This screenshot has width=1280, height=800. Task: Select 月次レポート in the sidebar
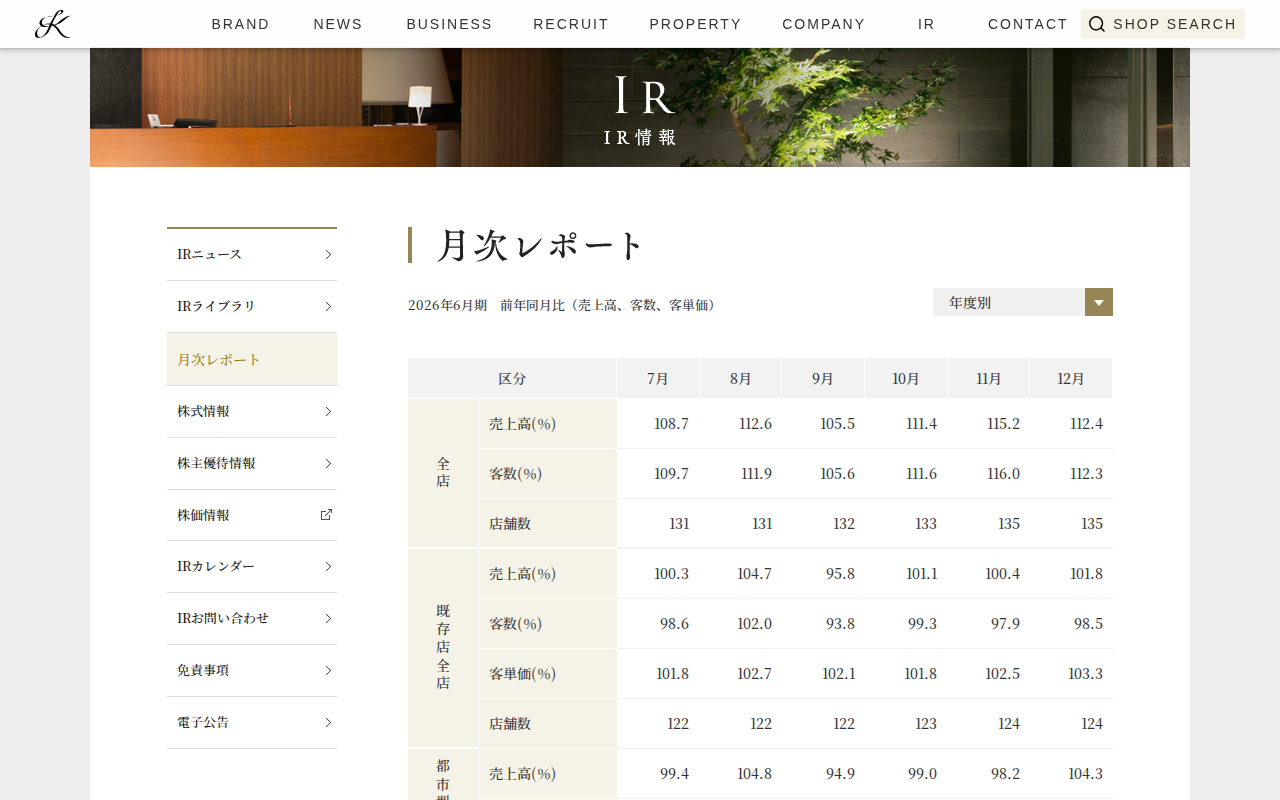[252, 359]
